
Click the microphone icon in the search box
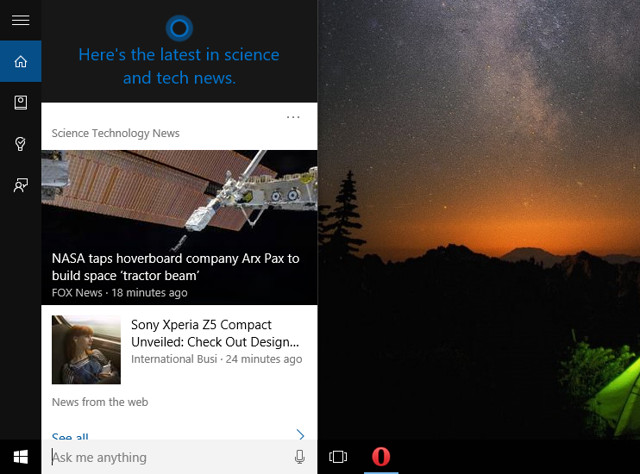(x=300, y=457)
